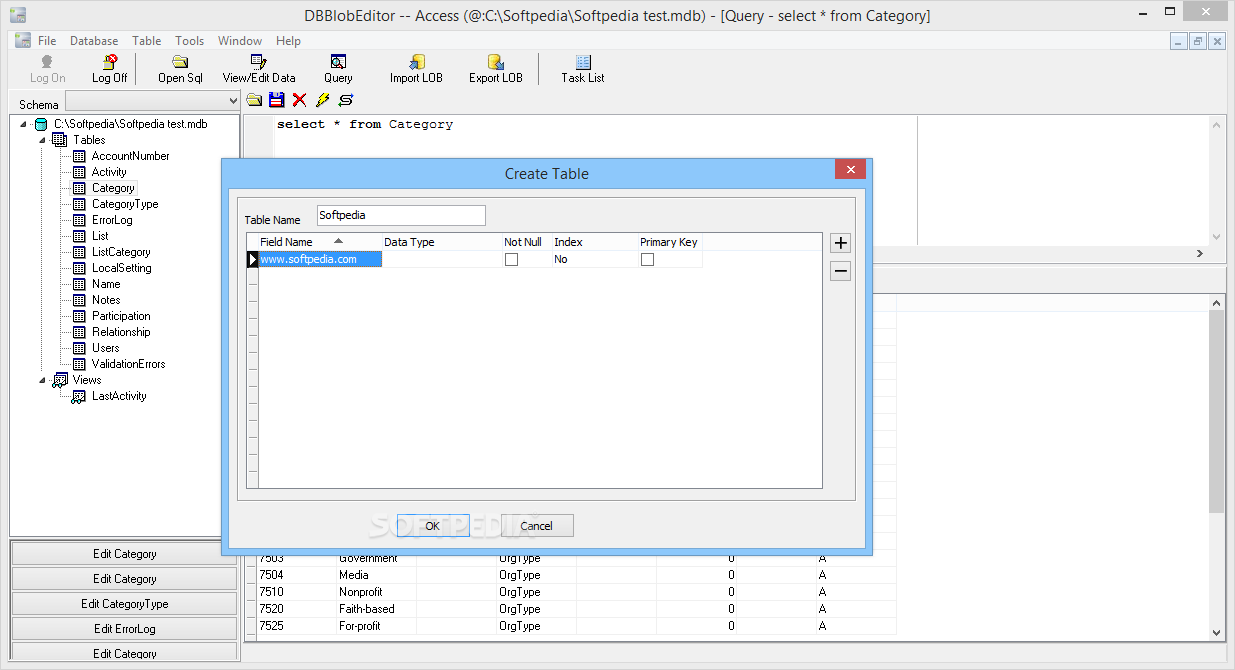
Task: Click the Edit ErrorLog button
Action: tap(125, 629)
